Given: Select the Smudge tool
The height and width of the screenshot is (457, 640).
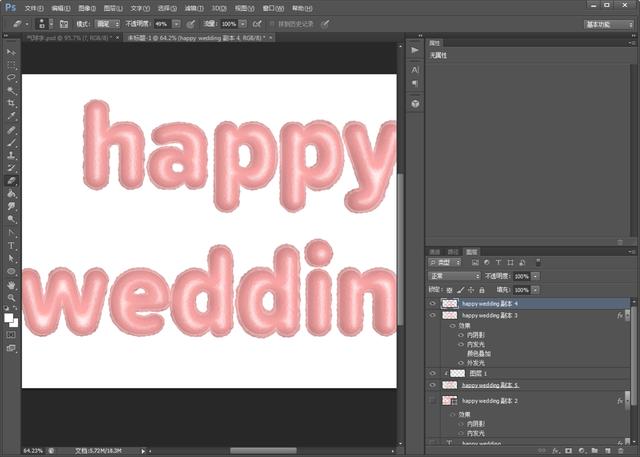Looking at the screenshot, I should [x=11, y=206].
